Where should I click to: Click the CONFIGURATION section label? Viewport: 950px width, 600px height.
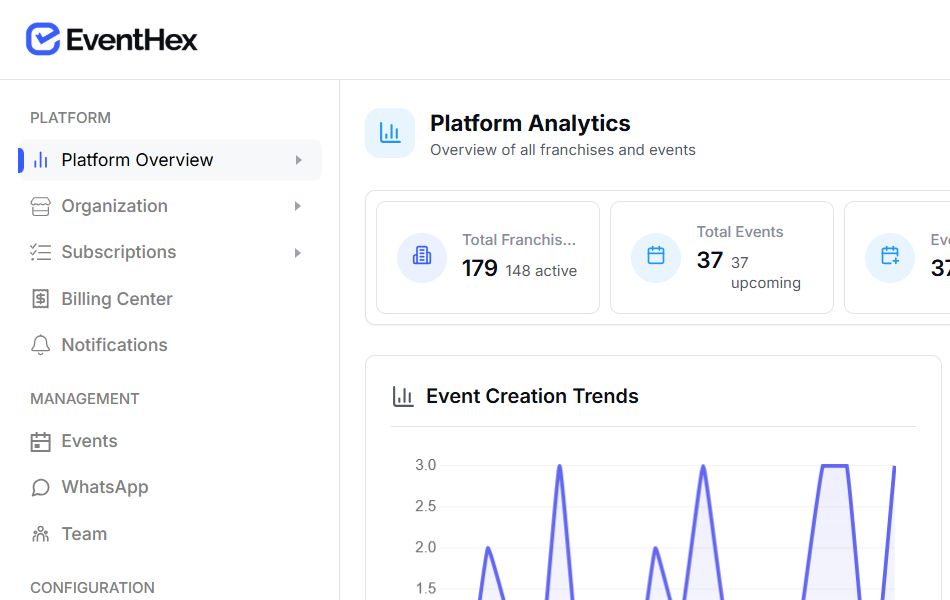[92, 588]
